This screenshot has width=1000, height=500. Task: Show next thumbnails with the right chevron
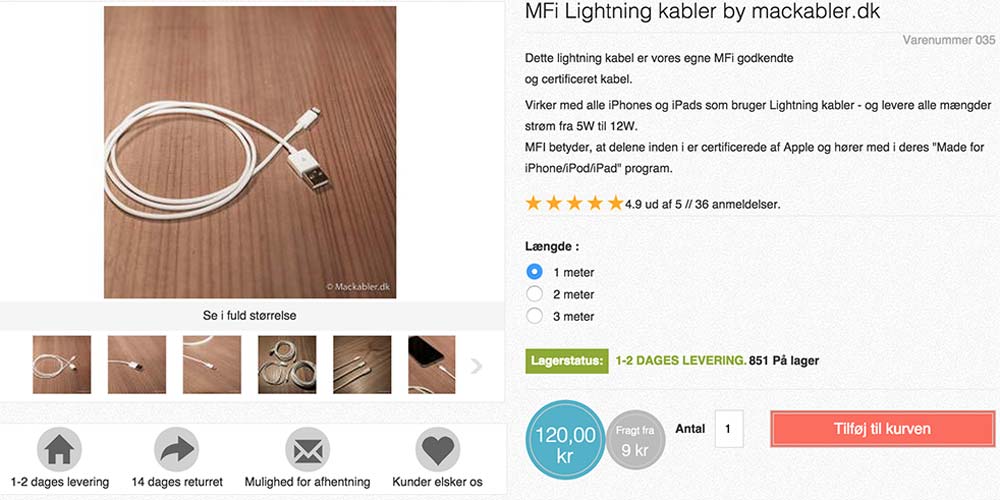[477, 366]
